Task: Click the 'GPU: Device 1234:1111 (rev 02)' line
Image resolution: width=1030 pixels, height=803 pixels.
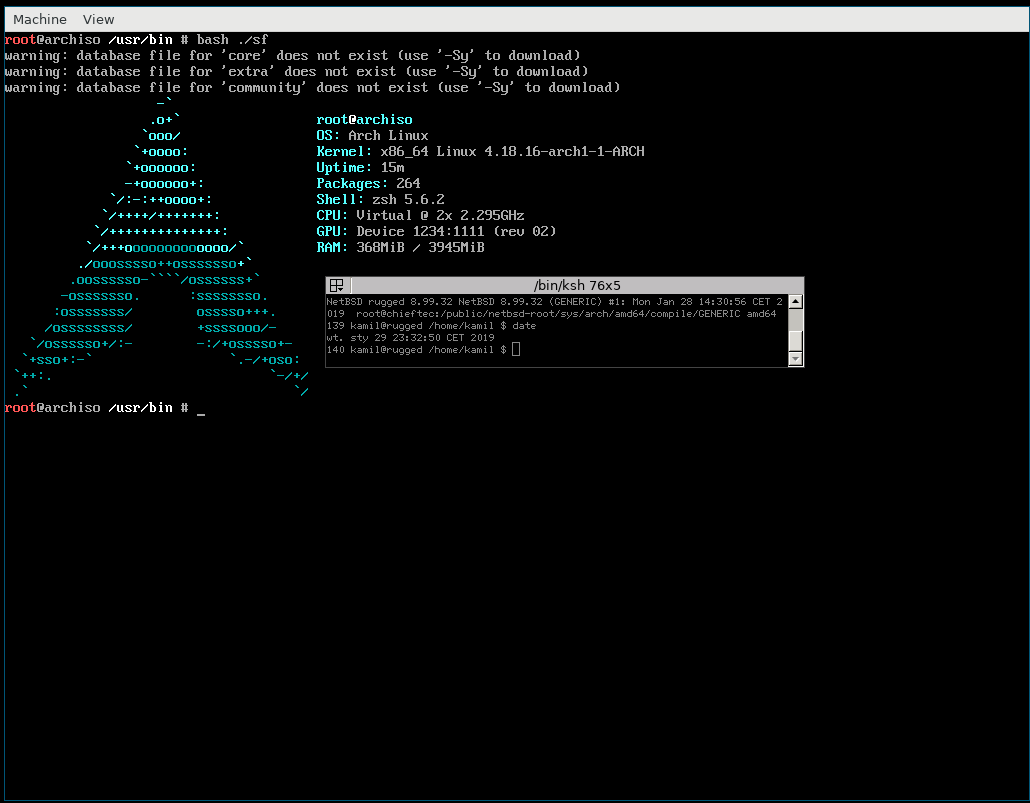Action: 436,231
